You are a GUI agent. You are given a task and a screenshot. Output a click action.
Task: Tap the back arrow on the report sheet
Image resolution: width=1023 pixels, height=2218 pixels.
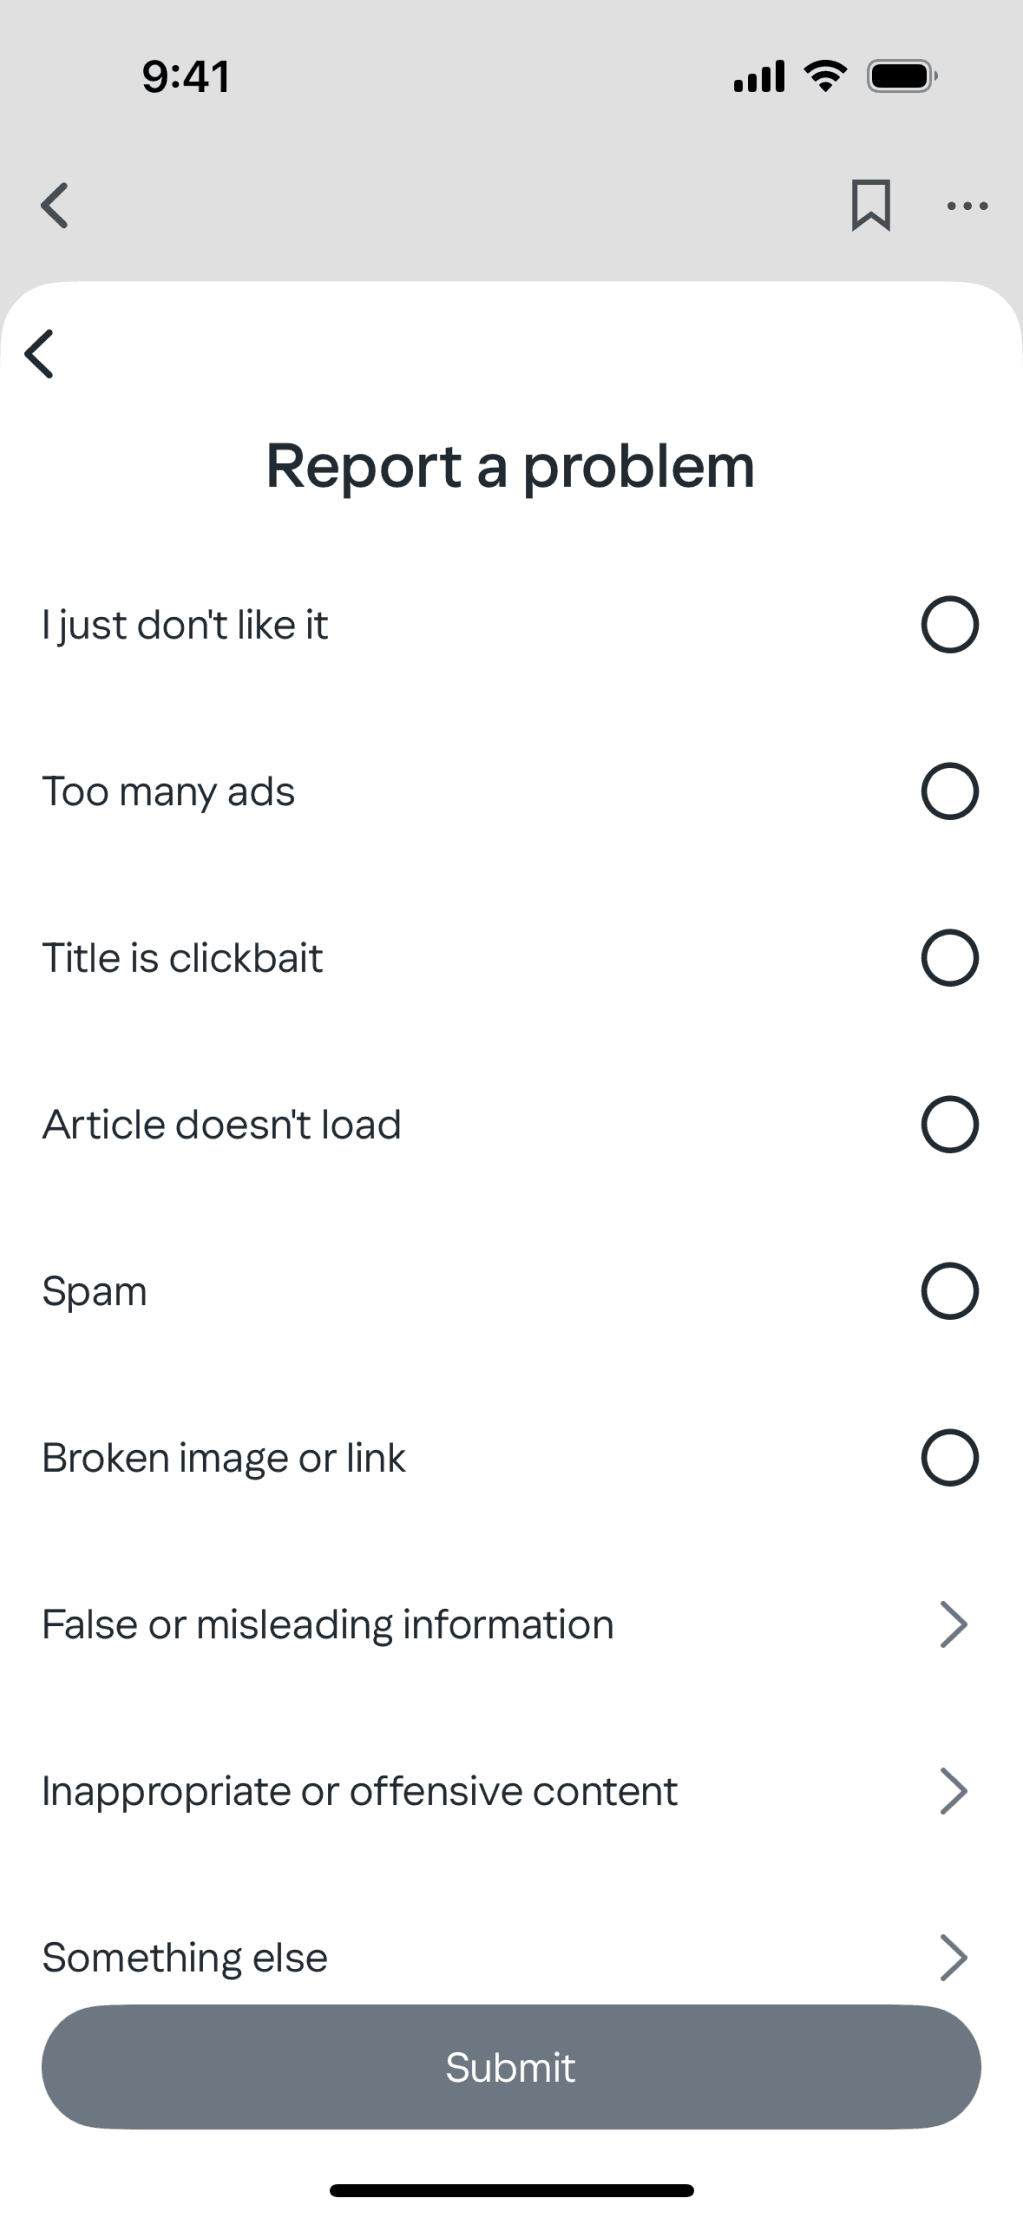39,354
